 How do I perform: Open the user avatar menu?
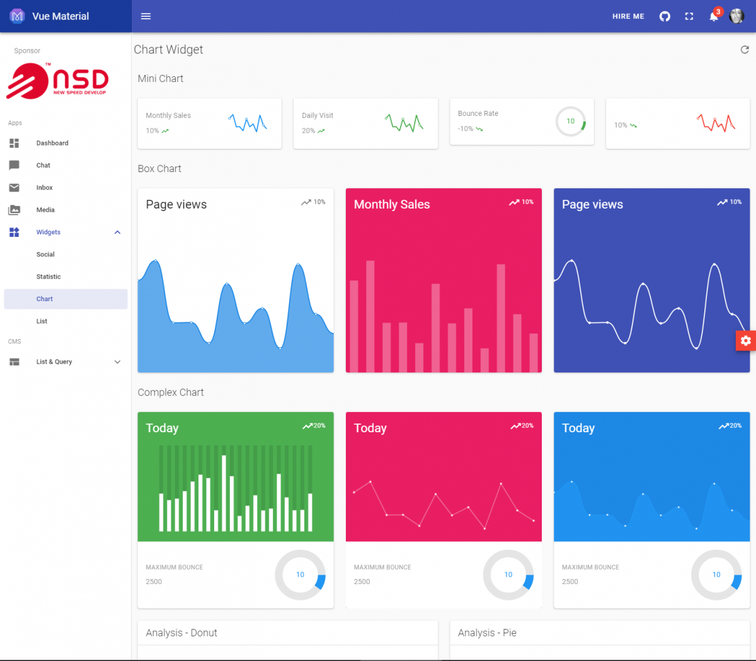tap(737, 16)
